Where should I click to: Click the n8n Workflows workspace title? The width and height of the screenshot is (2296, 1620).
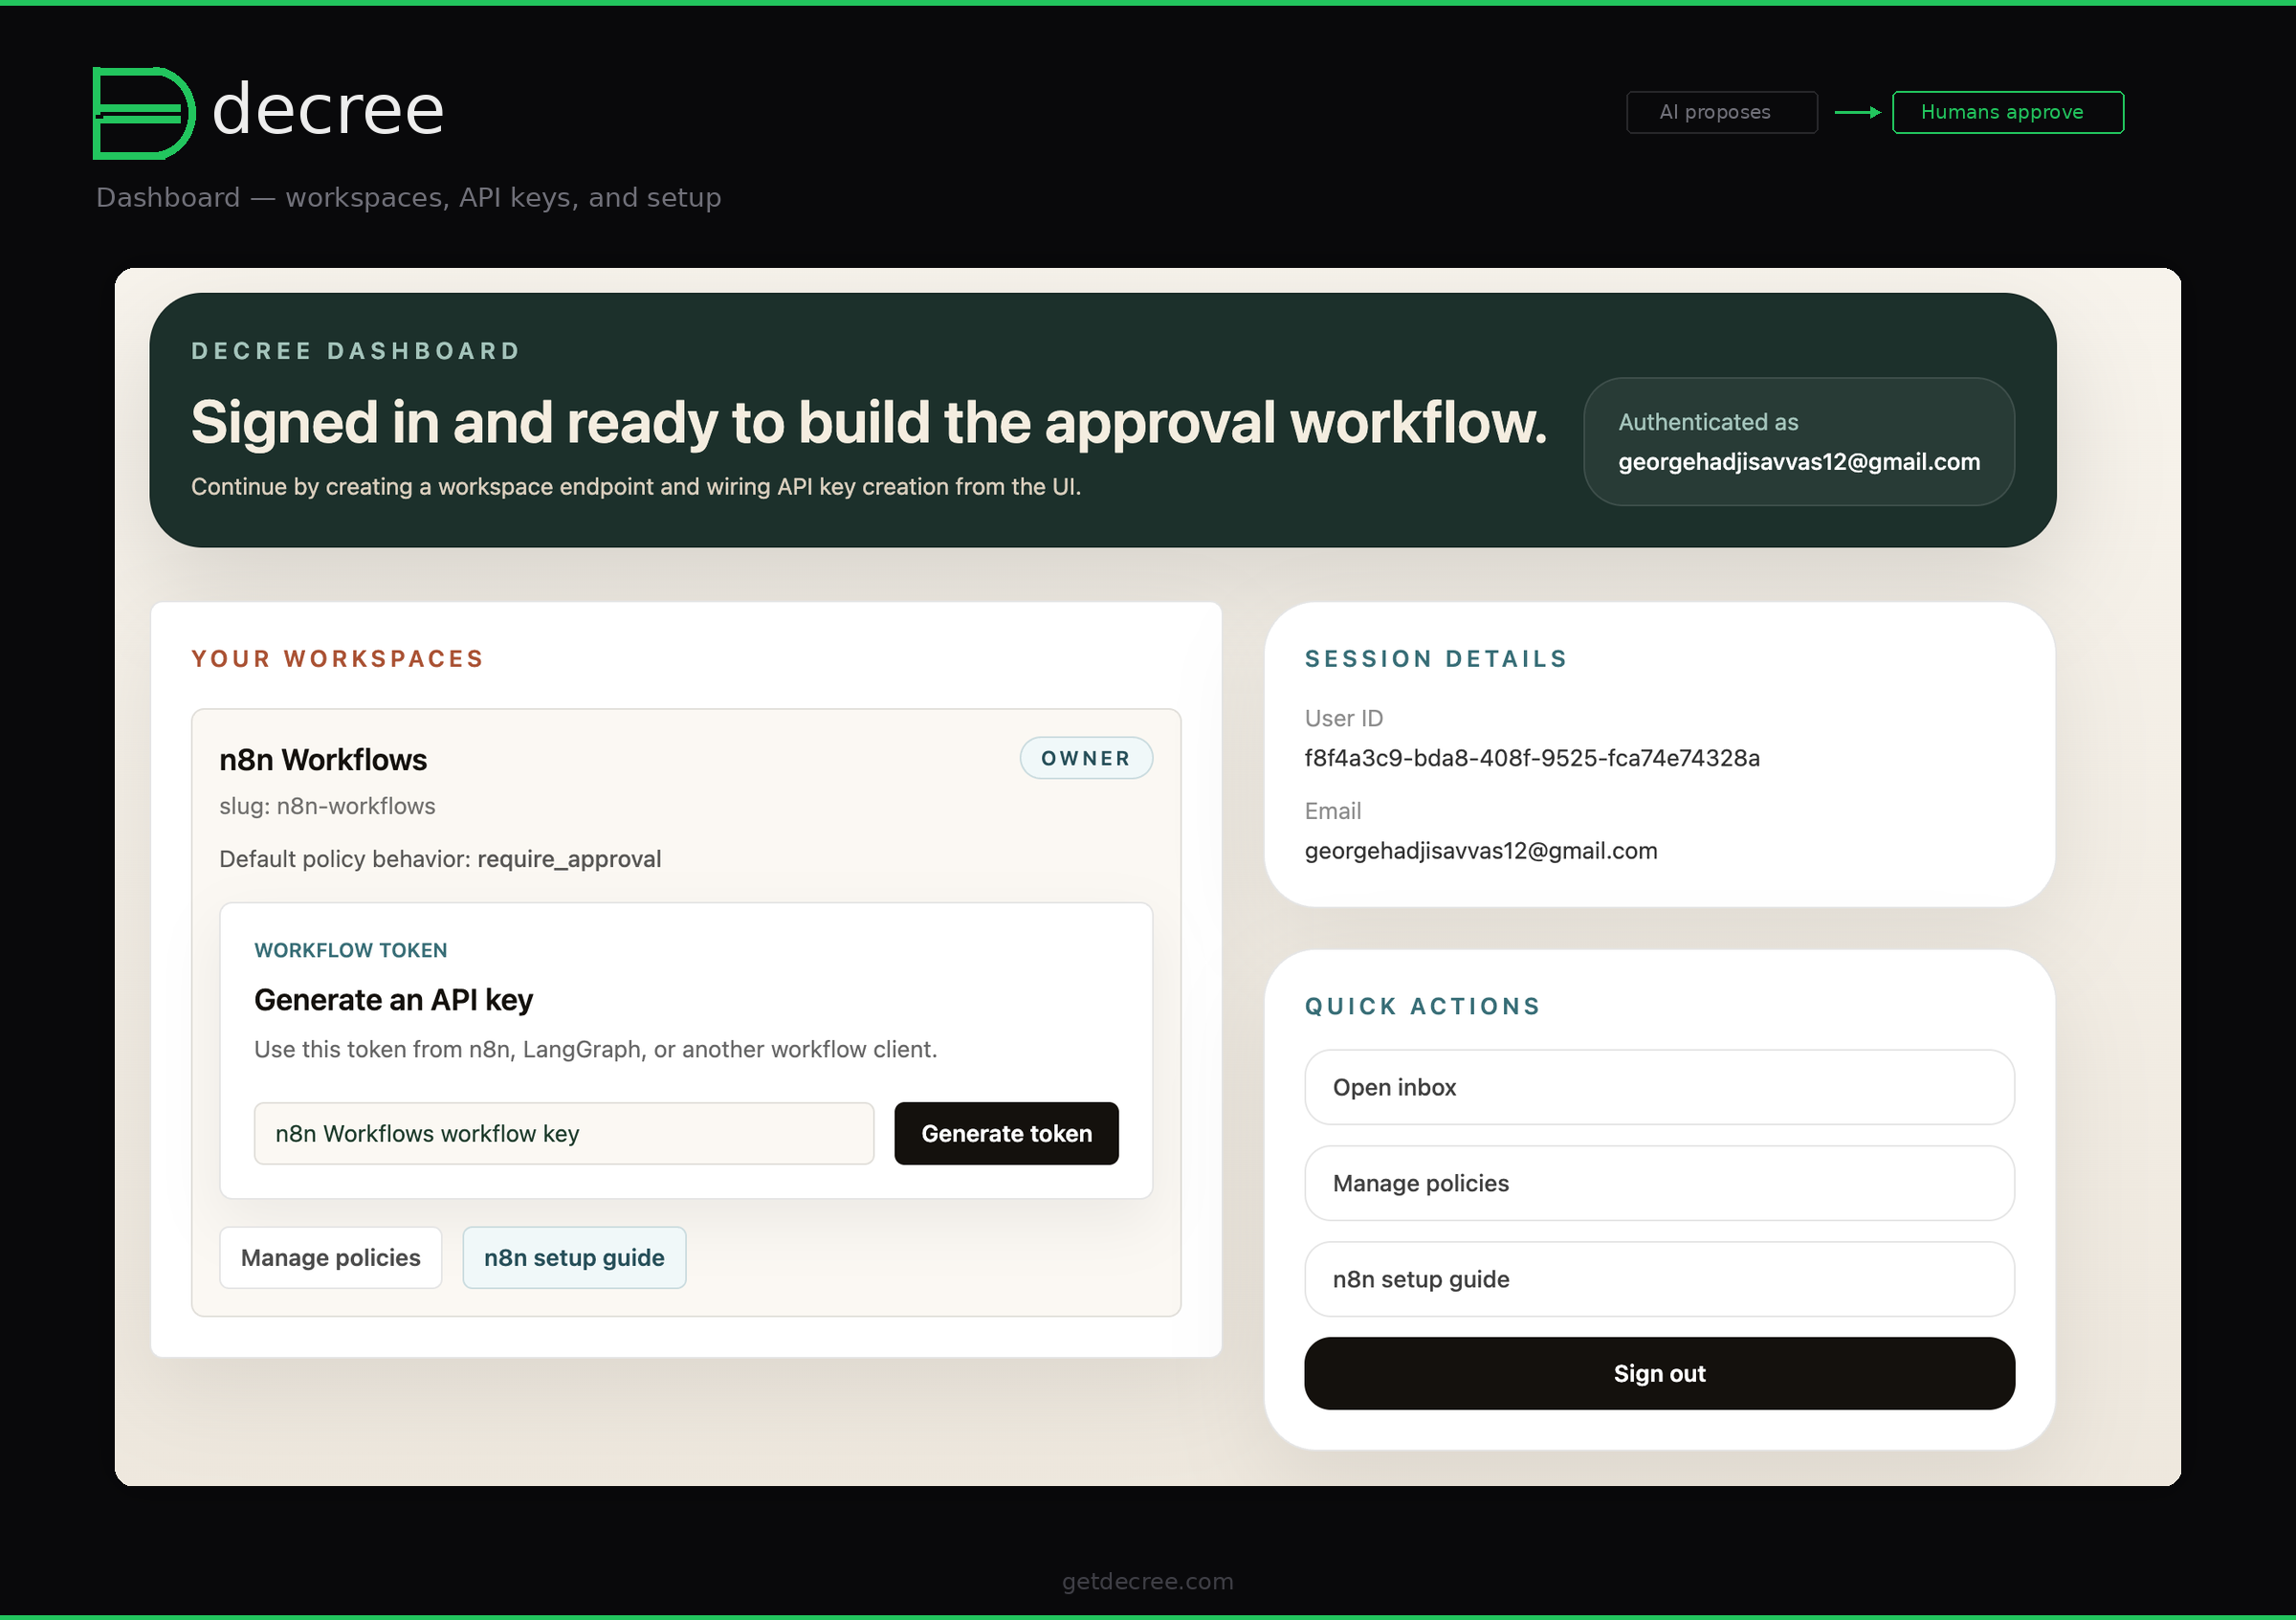click(x=323, y=760)
